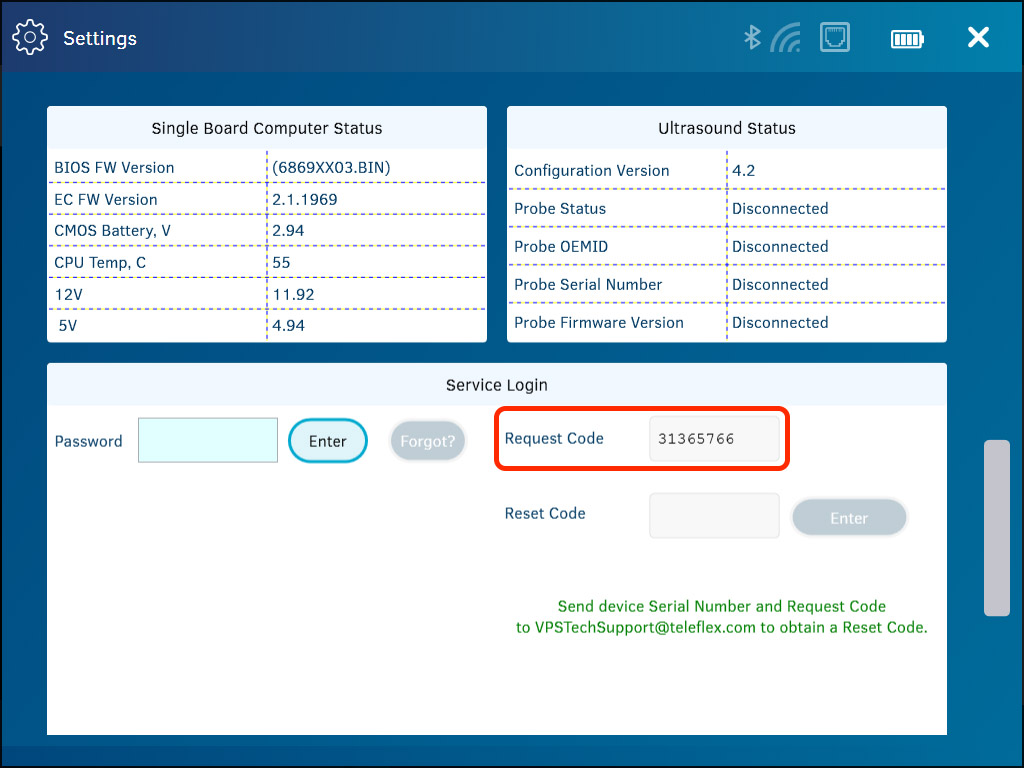1024x768 pixels.
Task: Select the Probe Status Disconnected value
Action: click(780, 208)
